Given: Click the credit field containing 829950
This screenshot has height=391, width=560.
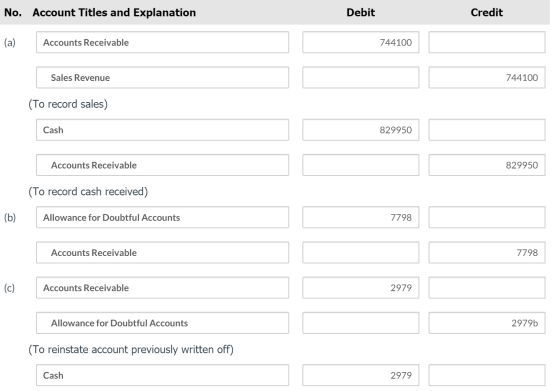Looking at the screenshot, I should pos(487,165).
